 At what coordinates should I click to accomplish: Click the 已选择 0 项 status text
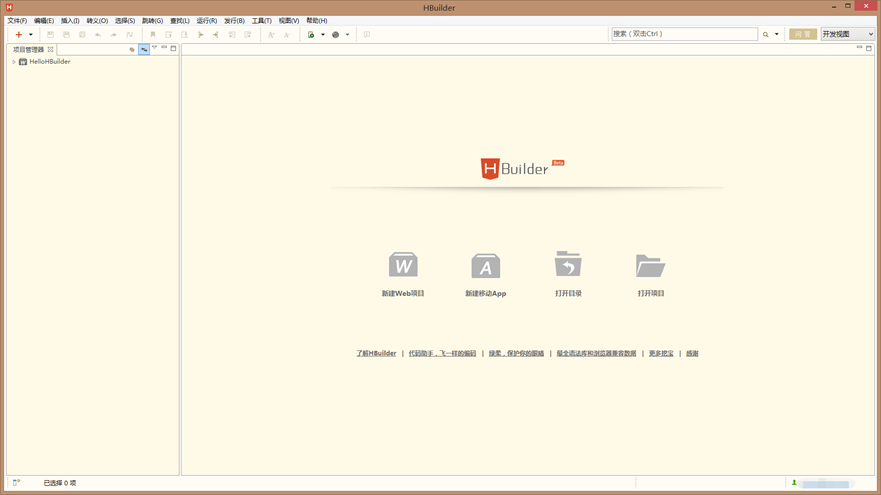(60, 483)
